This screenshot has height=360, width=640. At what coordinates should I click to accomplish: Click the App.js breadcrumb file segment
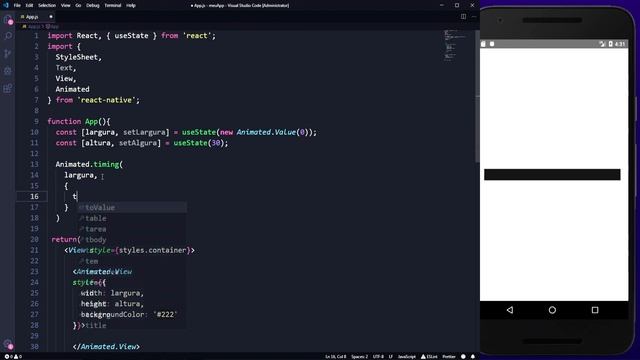click(x=32, y=27)
